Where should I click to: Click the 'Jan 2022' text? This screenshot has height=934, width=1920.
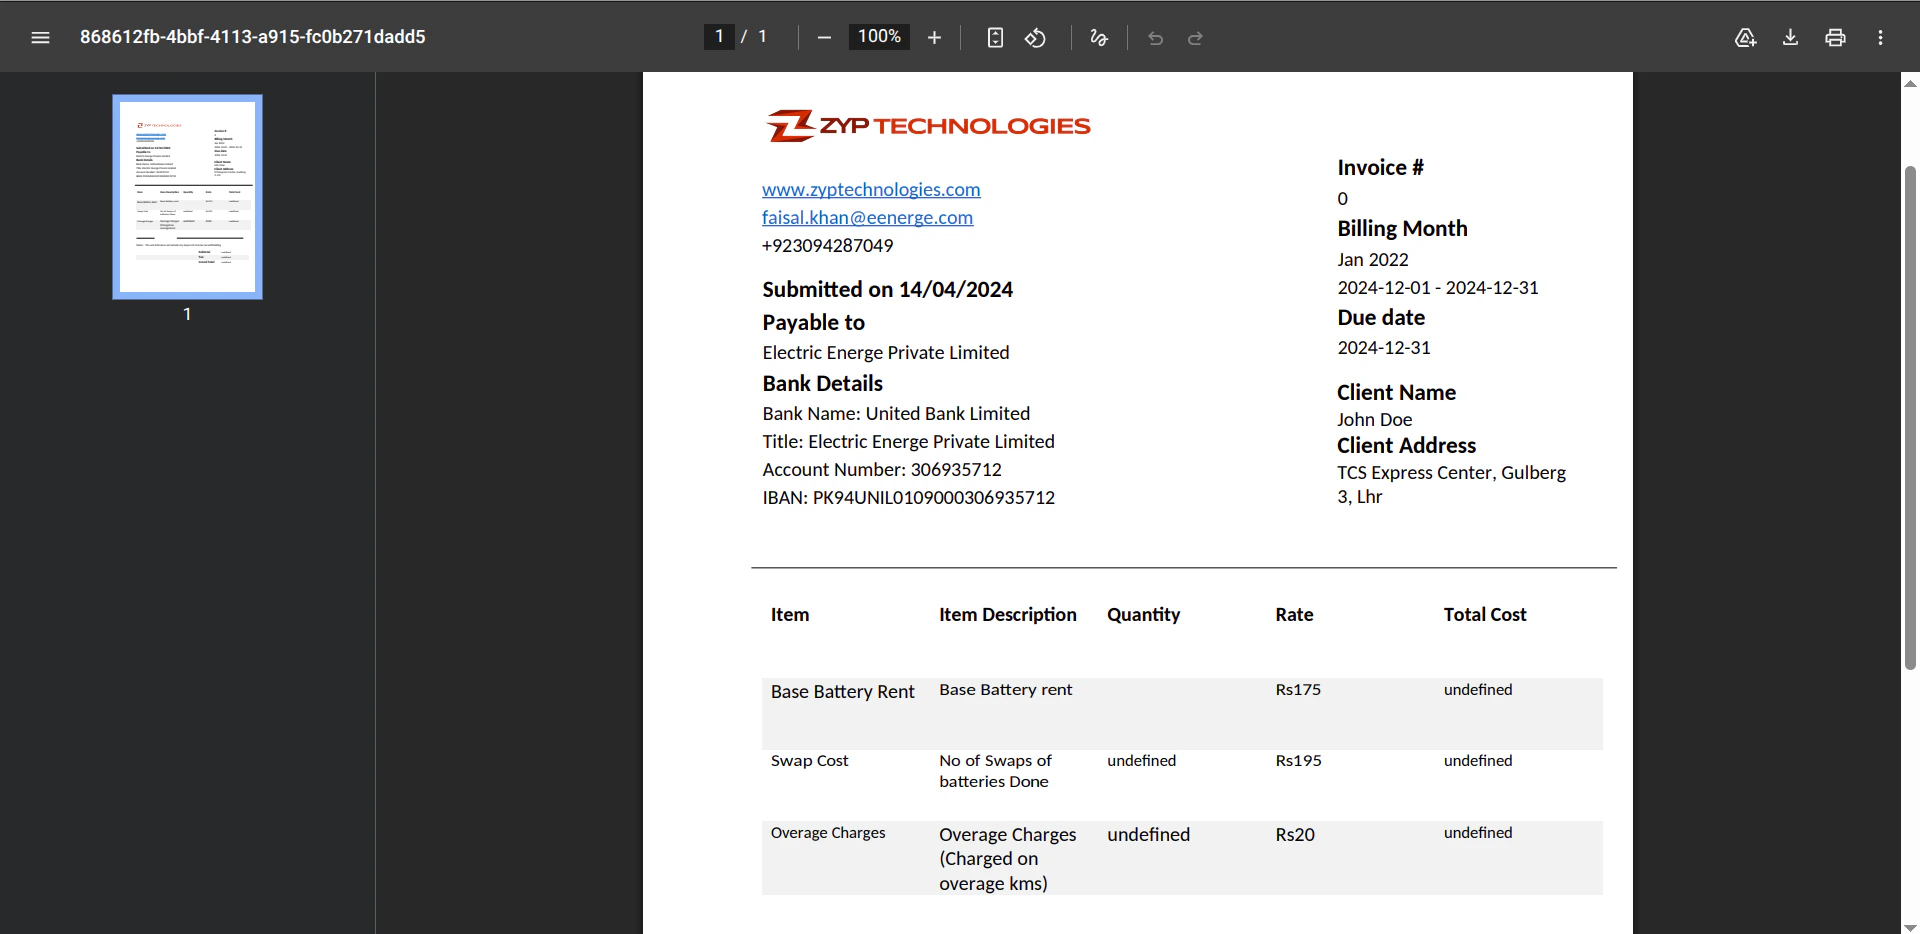coord(1372,259)
